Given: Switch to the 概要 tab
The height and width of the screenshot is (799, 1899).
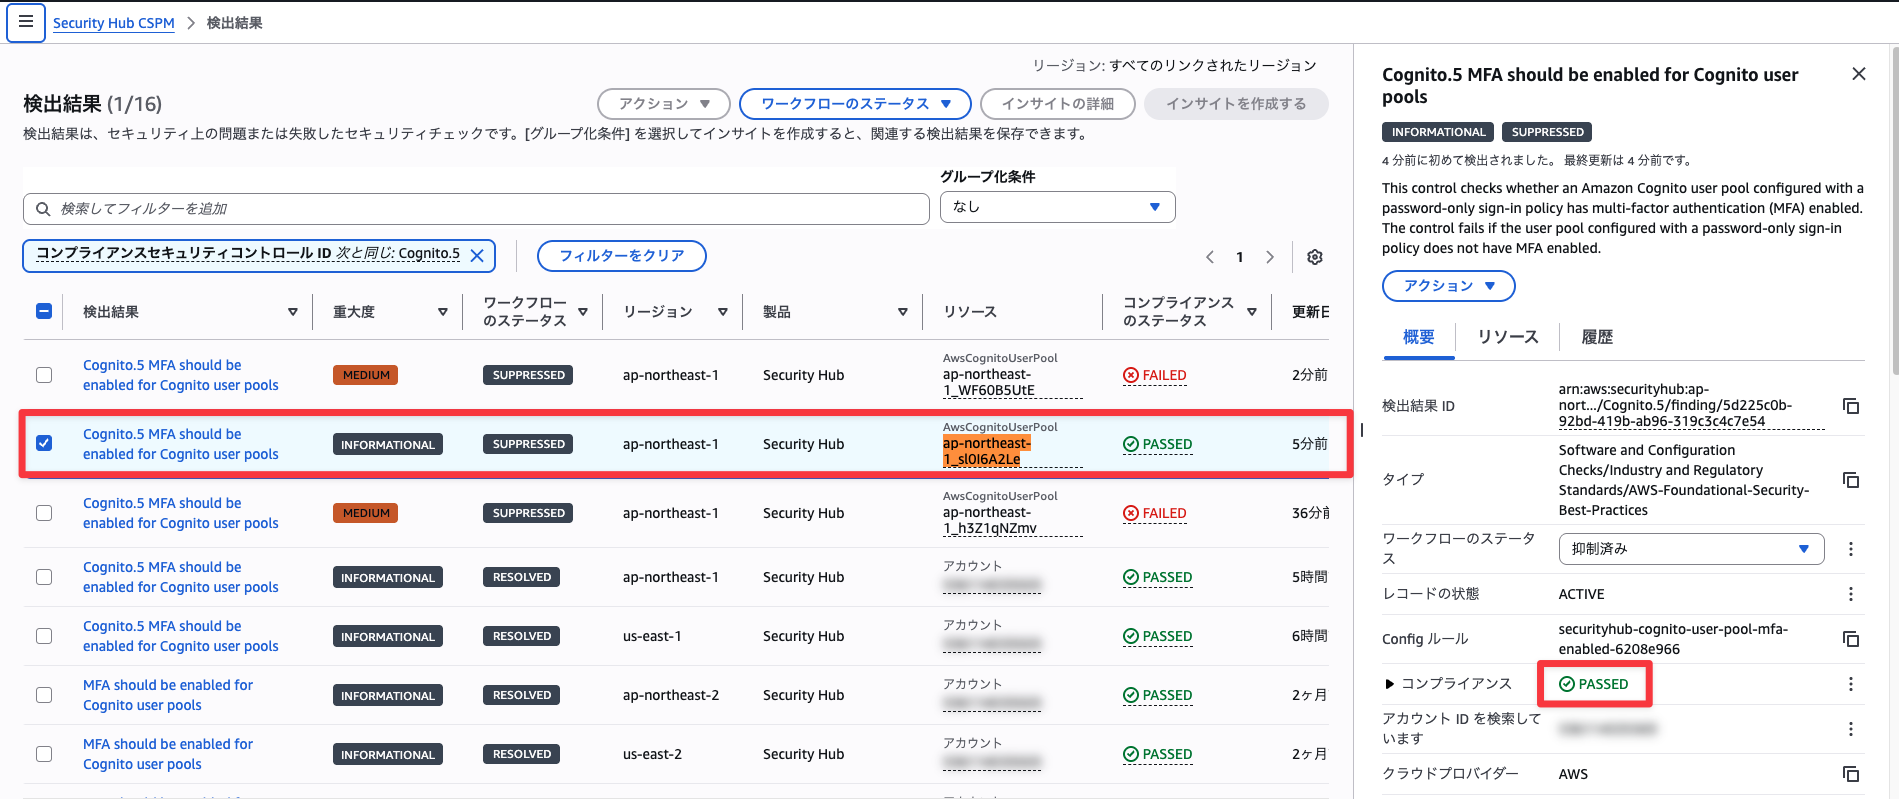Looking at the screenshot, I should pos(1418,338).
